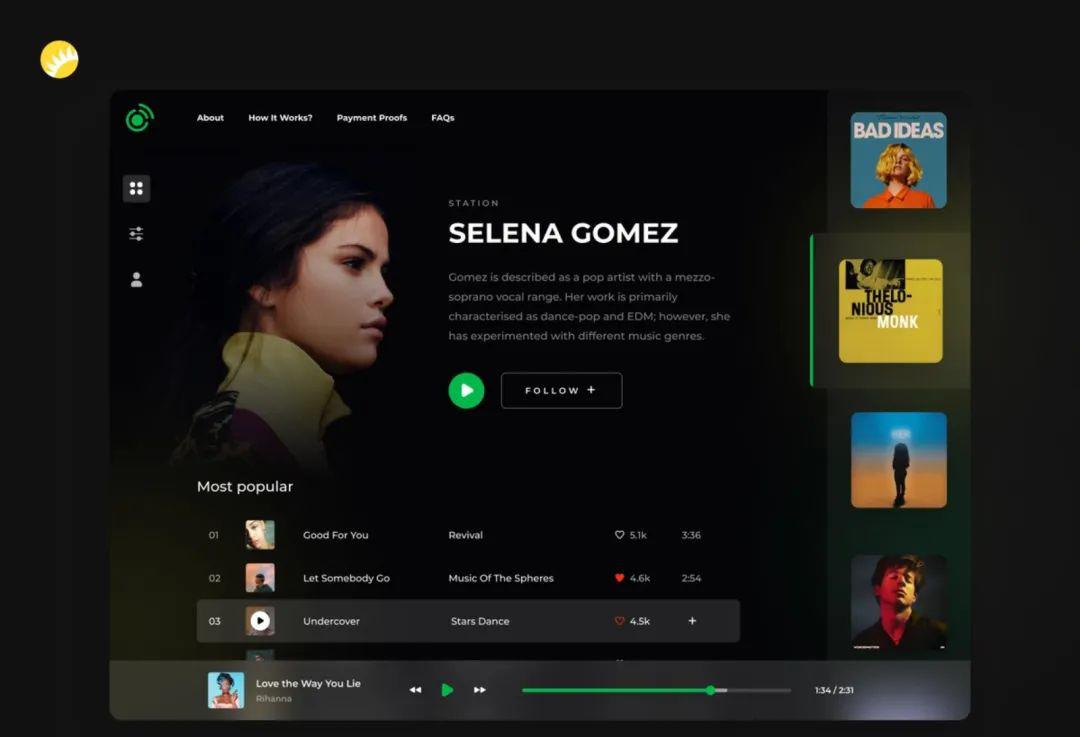This screenshot has width=1080, height=737.
Task: Open the FAQs menu item
Action: (x=443, y=118)
